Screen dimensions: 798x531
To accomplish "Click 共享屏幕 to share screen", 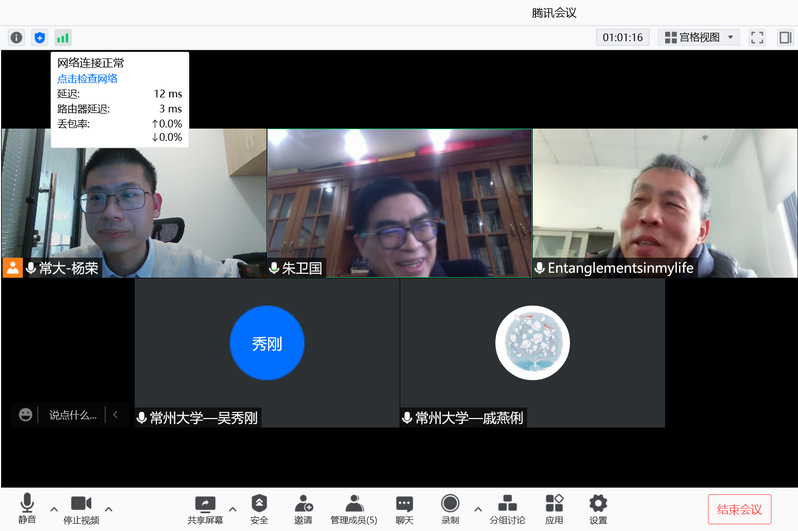I will coord(205,508).
